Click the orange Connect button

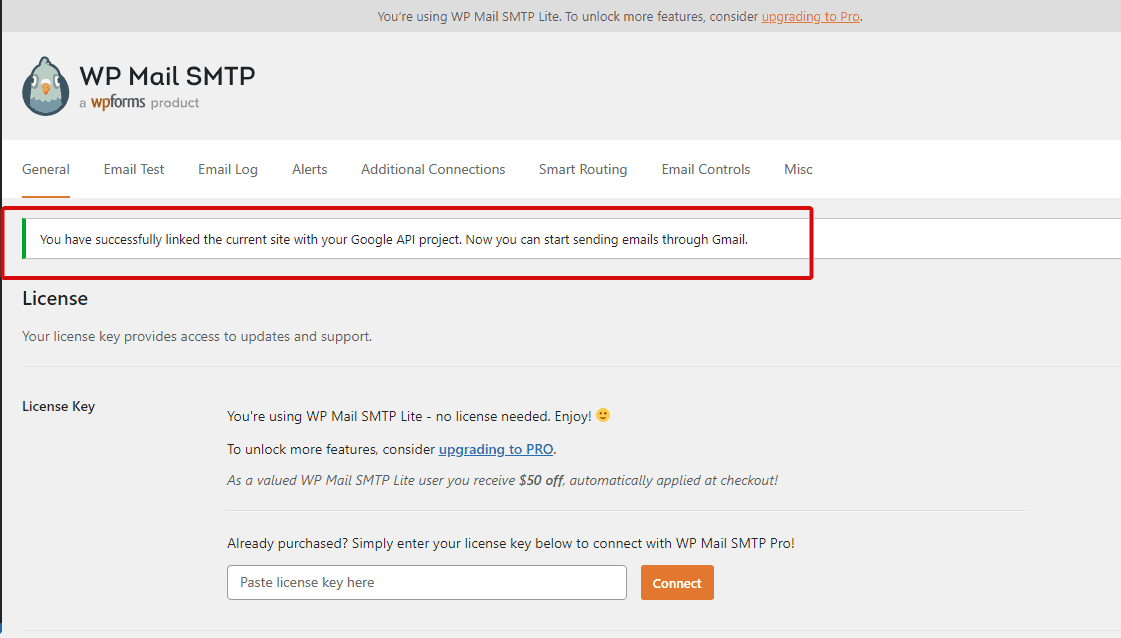coord(677,583)
